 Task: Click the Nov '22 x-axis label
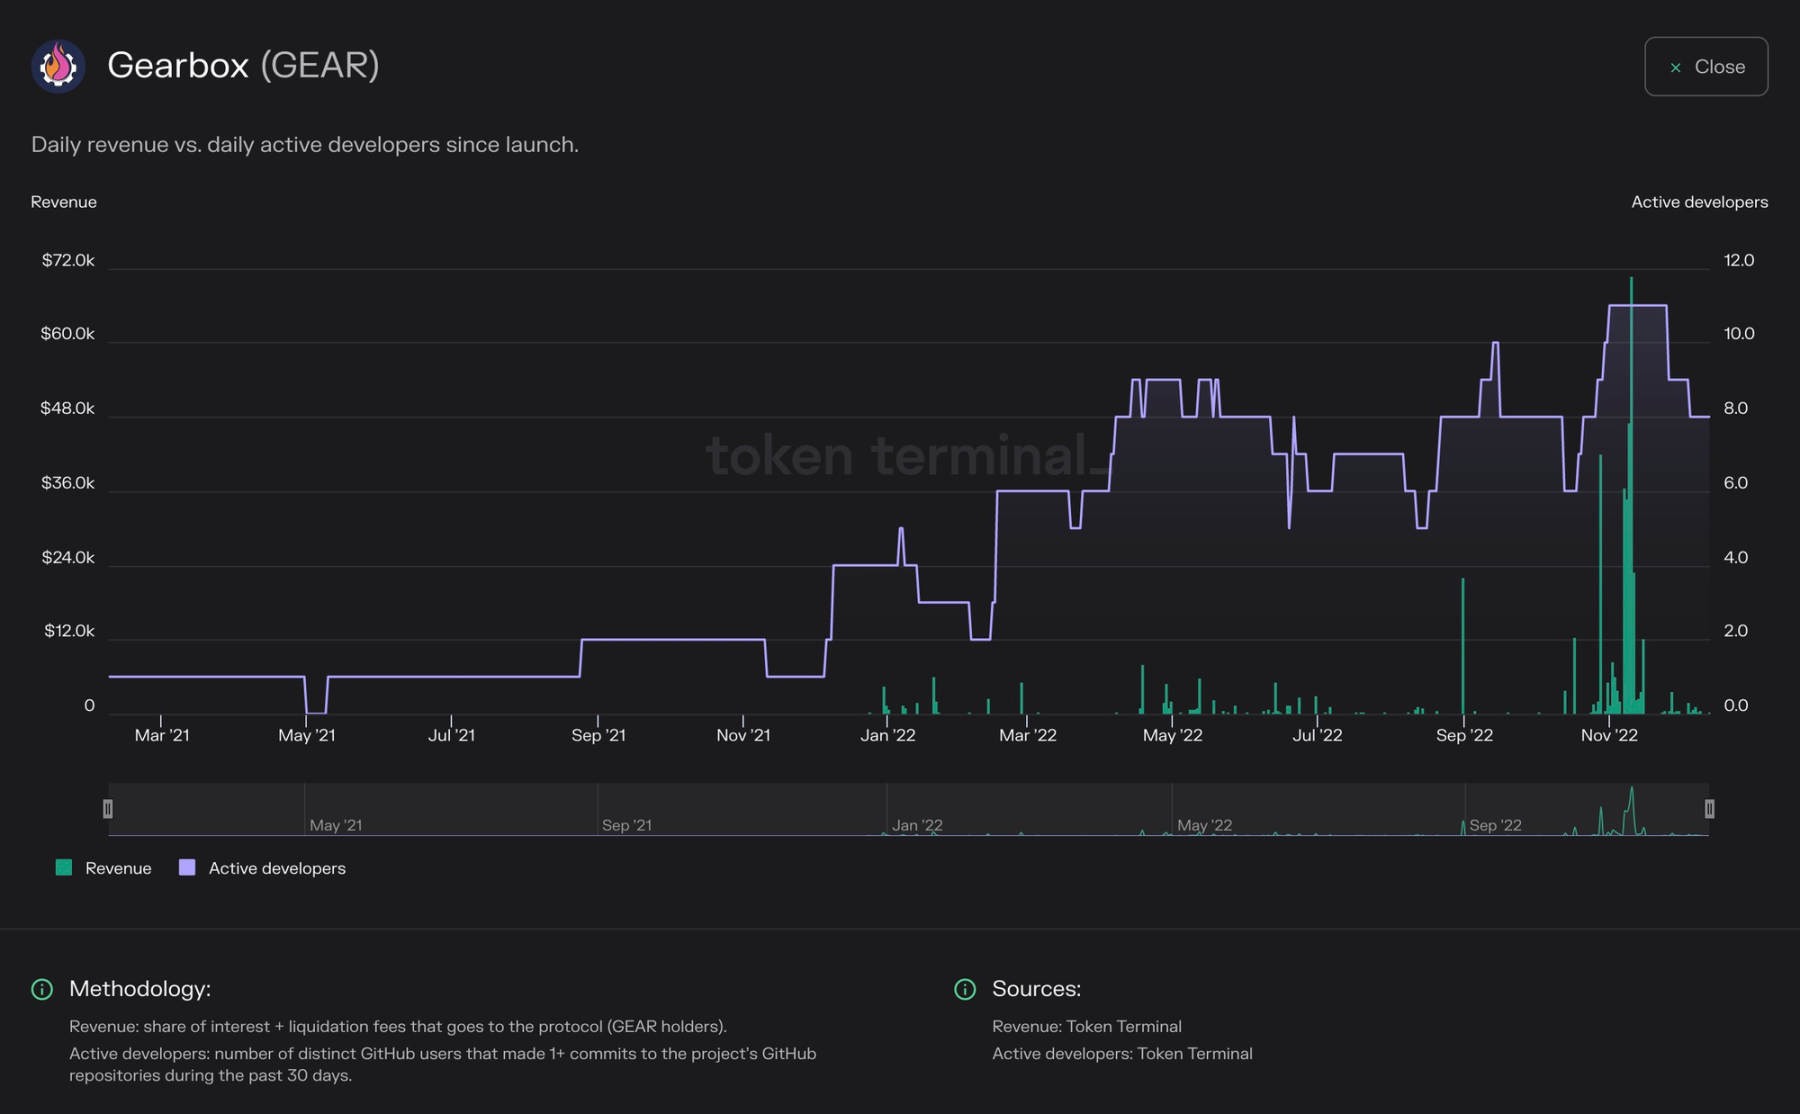click(1608, 735)
